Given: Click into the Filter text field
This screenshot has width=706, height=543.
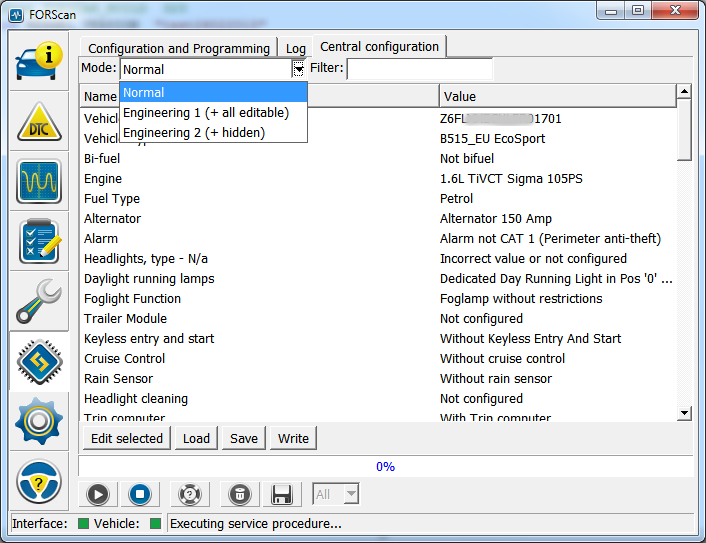Looking at the screenshot, I should click(419, 69).
